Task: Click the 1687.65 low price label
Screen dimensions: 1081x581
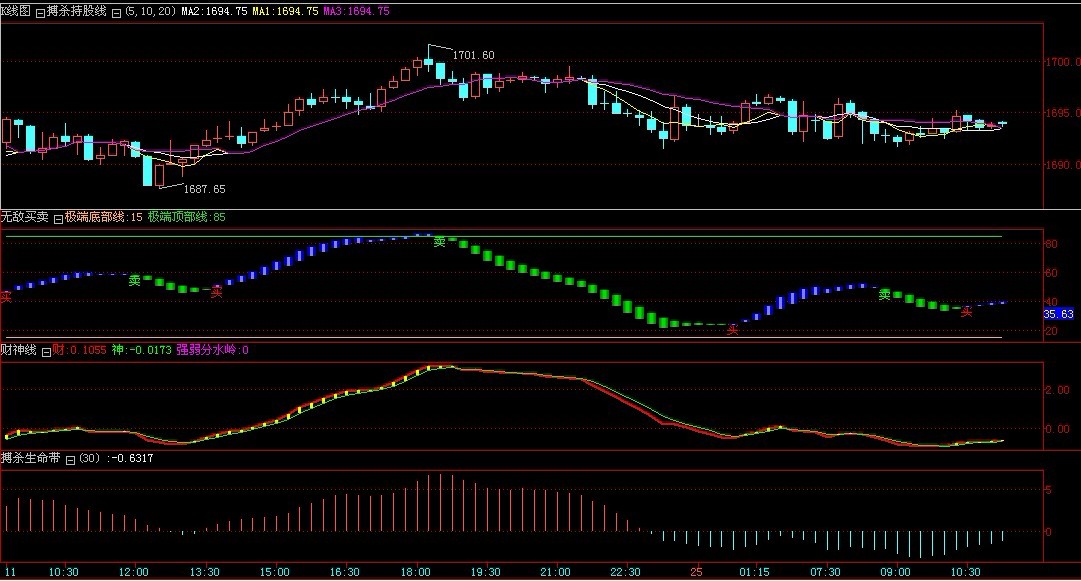Action: click(204, 189)
